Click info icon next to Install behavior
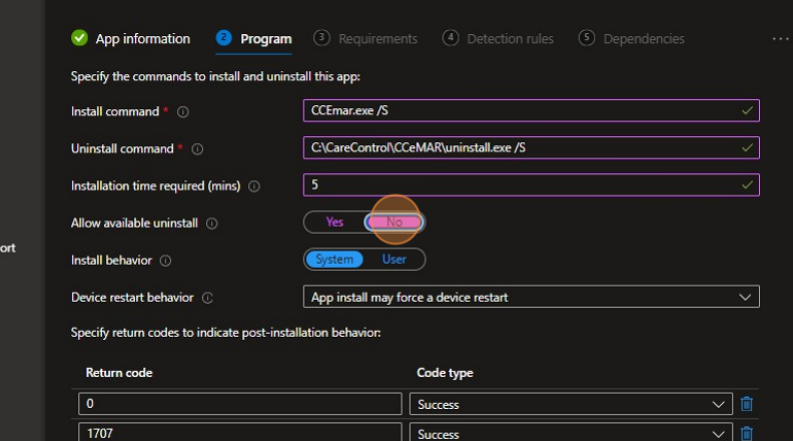Screen dimensions: 793x441 (165, 260)
